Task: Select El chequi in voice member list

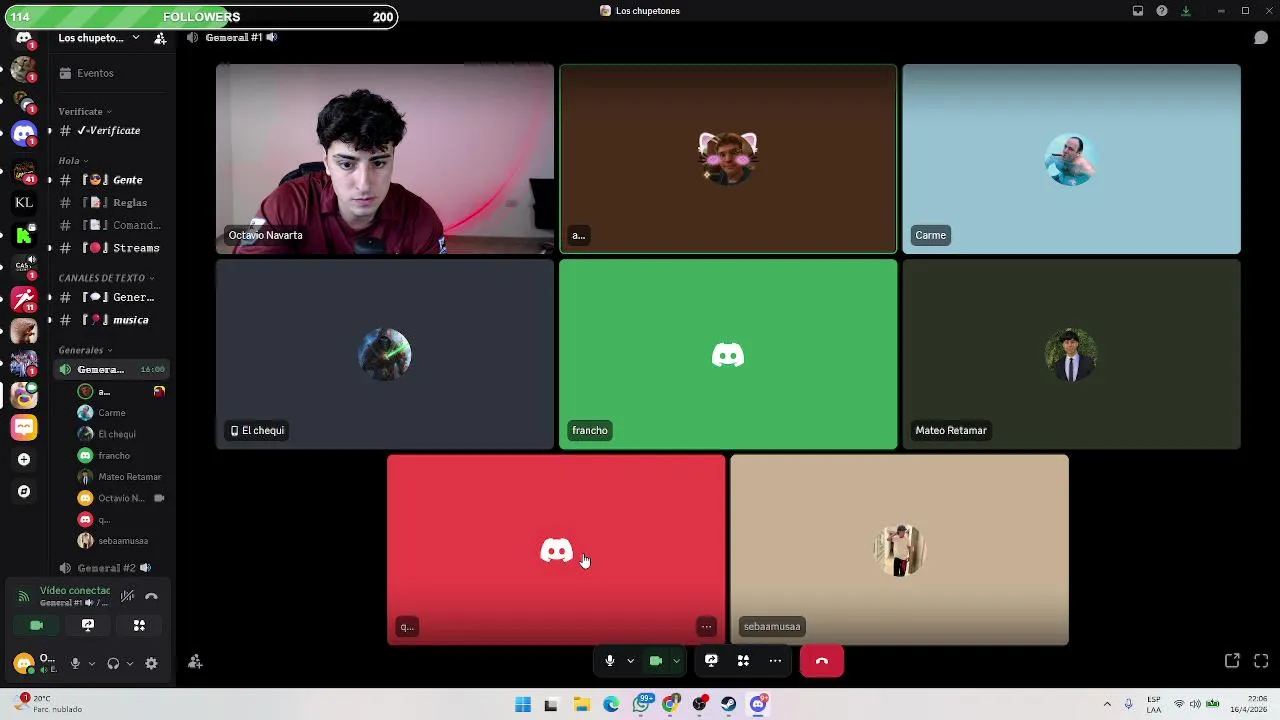Action: [x=120, y=434]
